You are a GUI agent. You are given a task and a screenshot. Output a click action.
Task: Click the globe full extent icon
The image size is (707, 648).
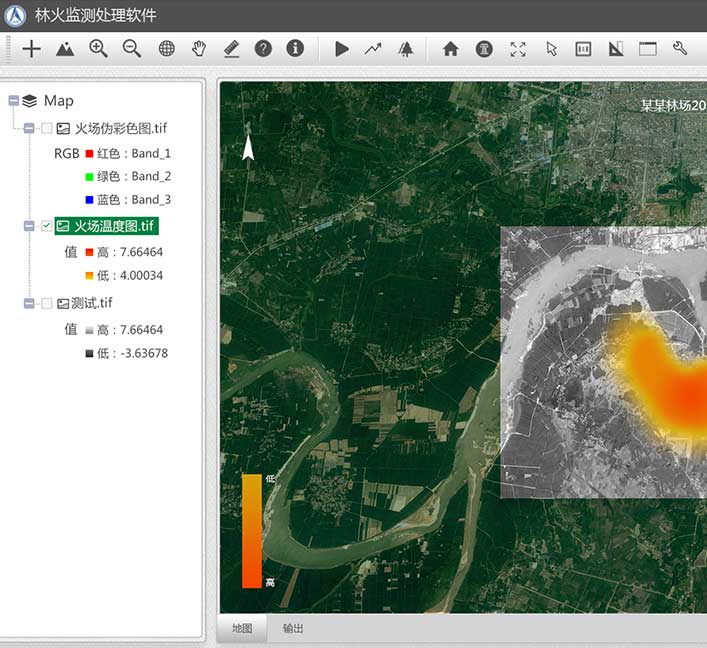(x=166, y=48)
